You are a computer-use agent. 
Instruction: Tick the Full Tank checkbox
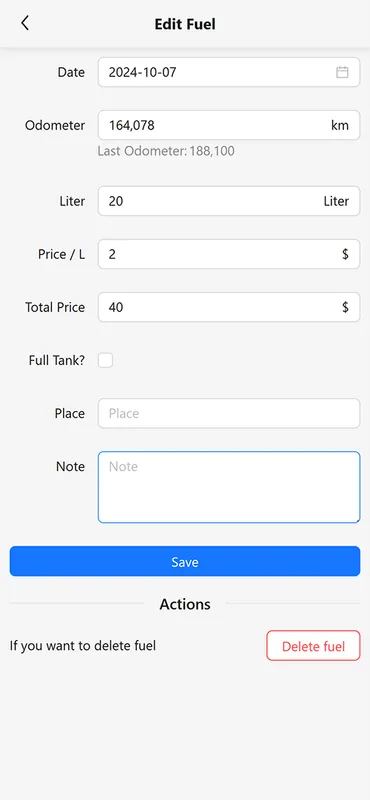[x=106, y=361]
